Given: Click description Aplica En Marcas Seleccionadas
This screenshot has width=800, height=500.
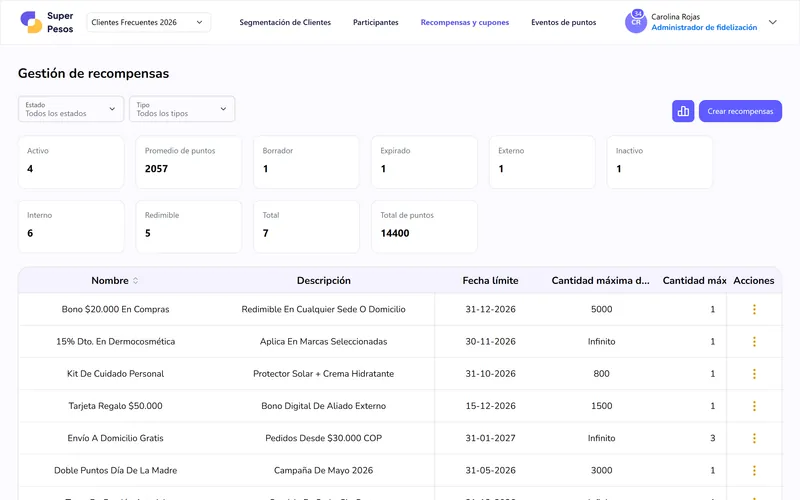Looking at the screenshot, I should point(323,341).
